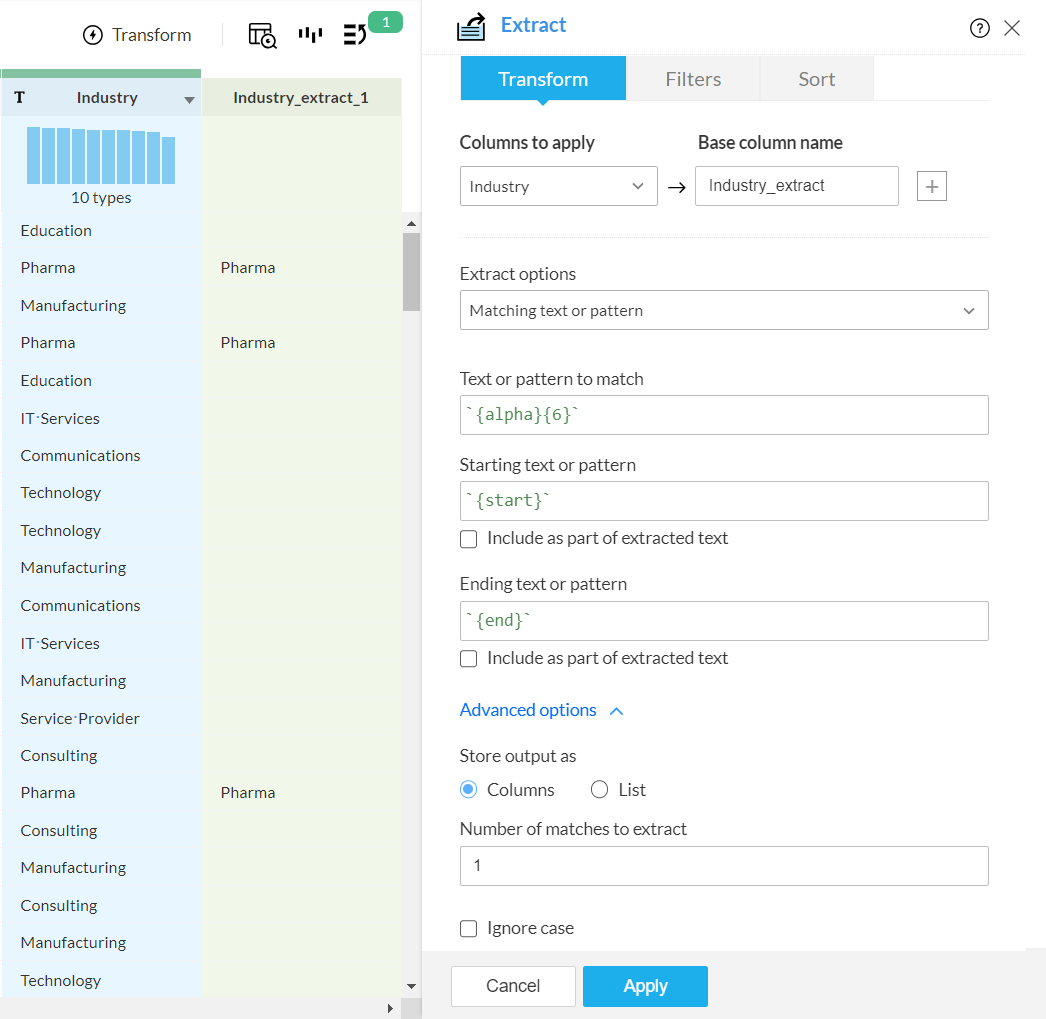This screenshot has height=1019, width=1046.
Task: Click the help question mark icon
Action: coord(979,28)
